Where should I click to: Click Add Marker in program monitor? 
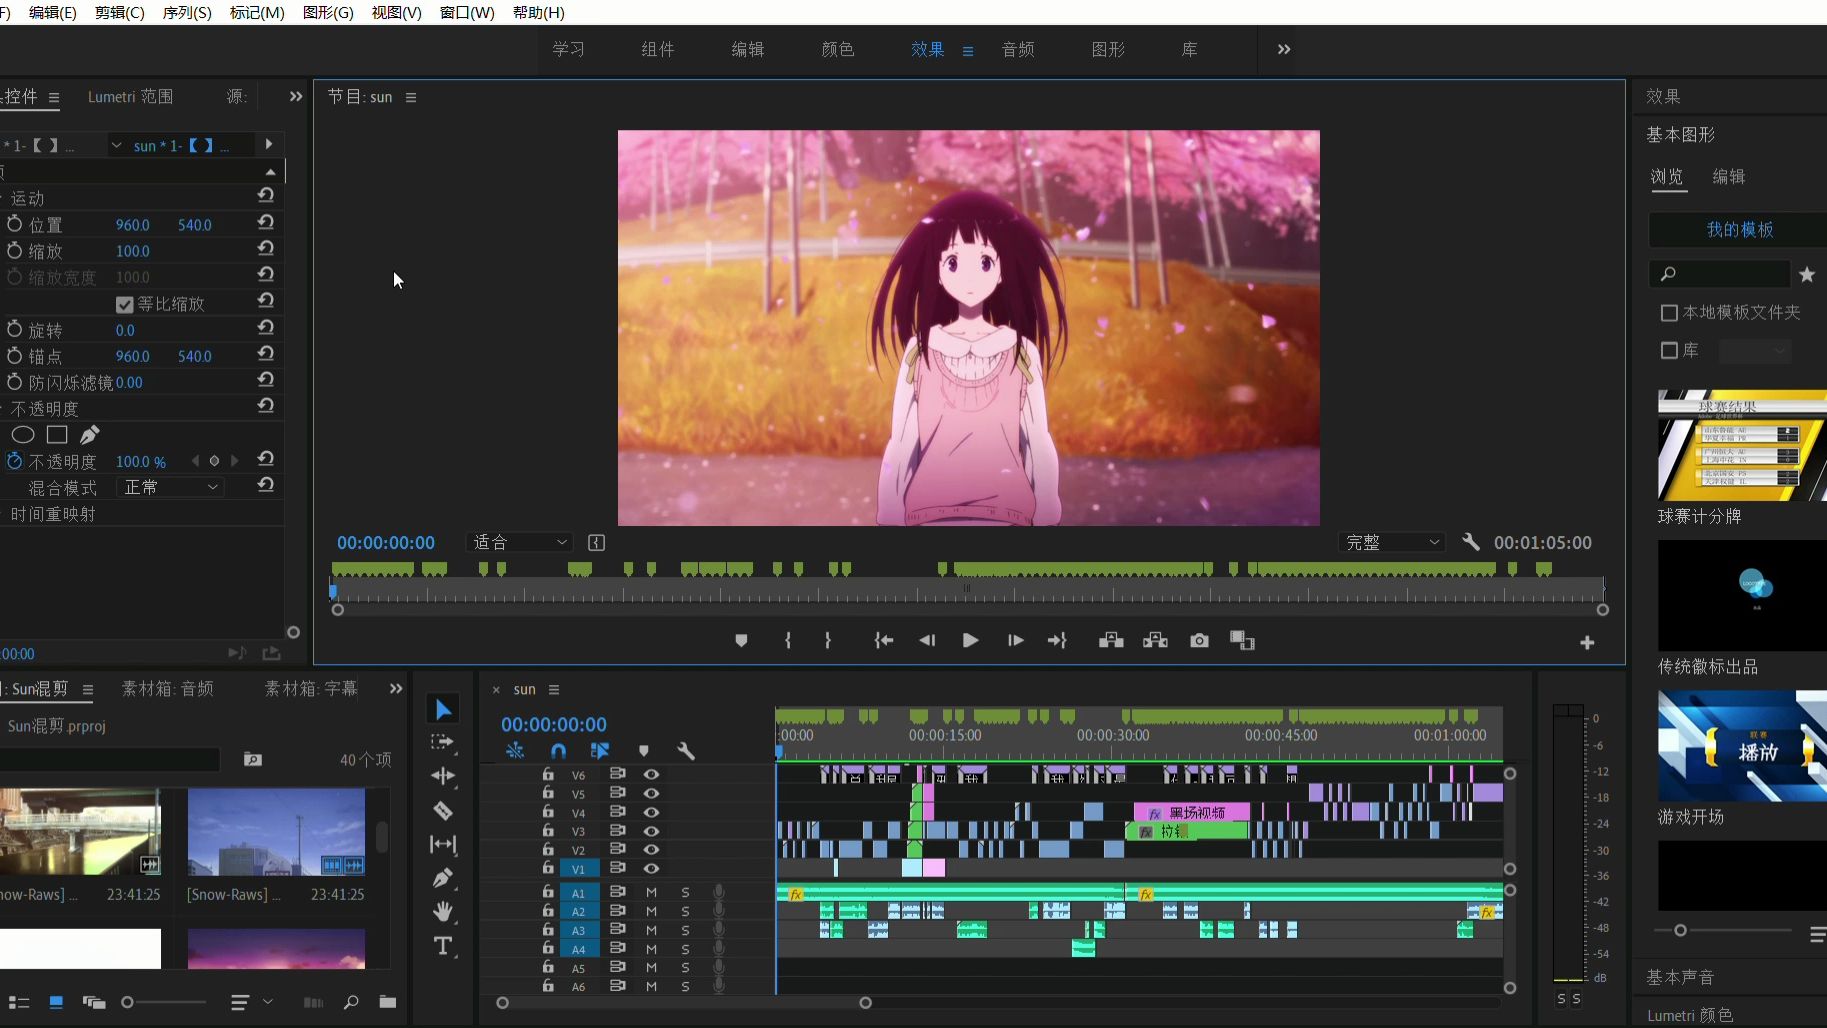click(741, 641)
